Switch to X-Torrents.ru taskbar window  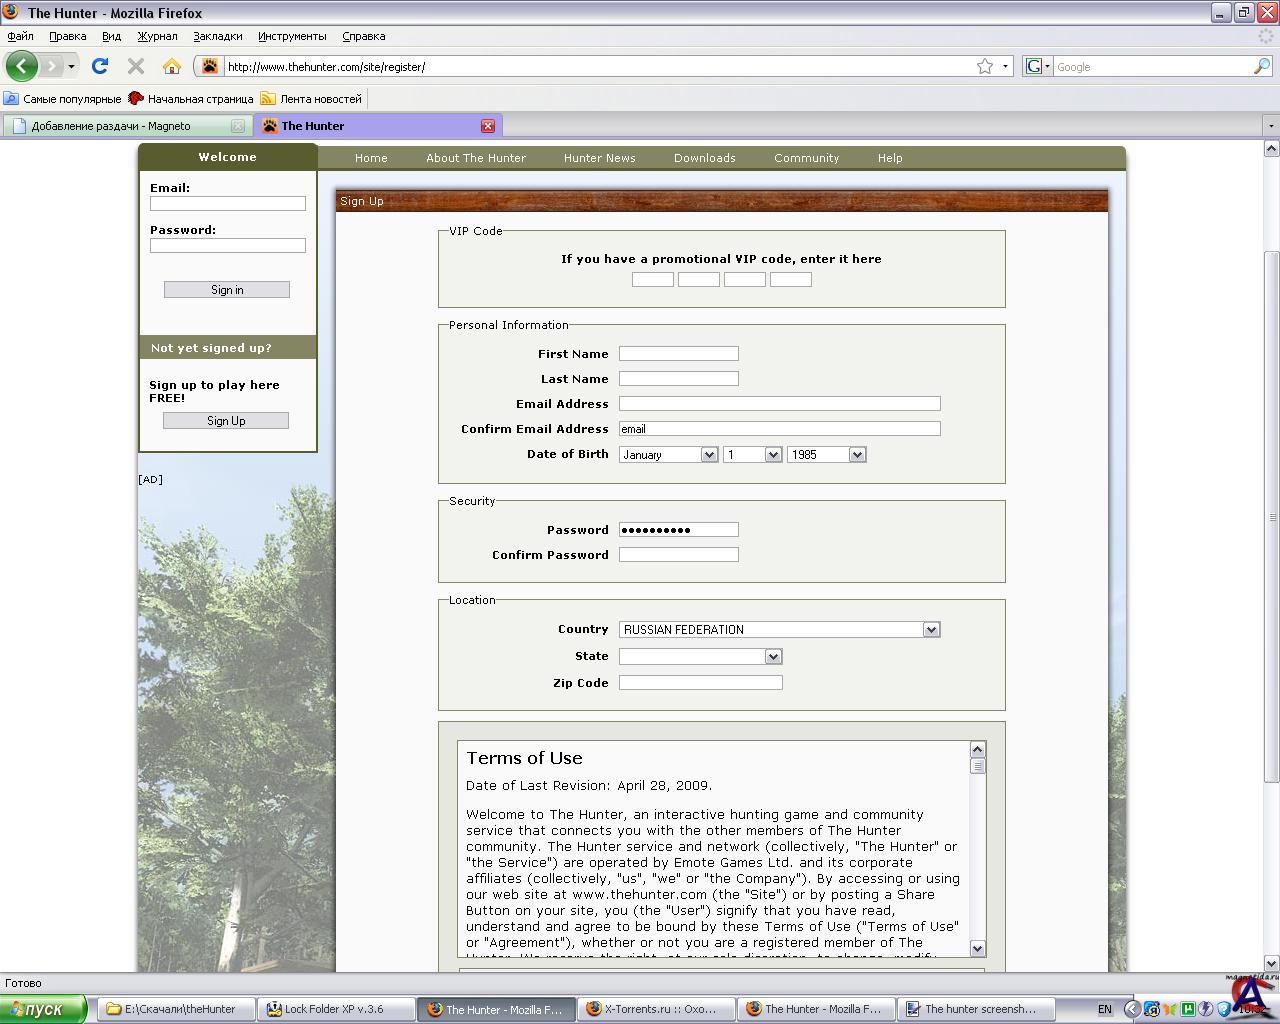click(x=656, y=1009)
